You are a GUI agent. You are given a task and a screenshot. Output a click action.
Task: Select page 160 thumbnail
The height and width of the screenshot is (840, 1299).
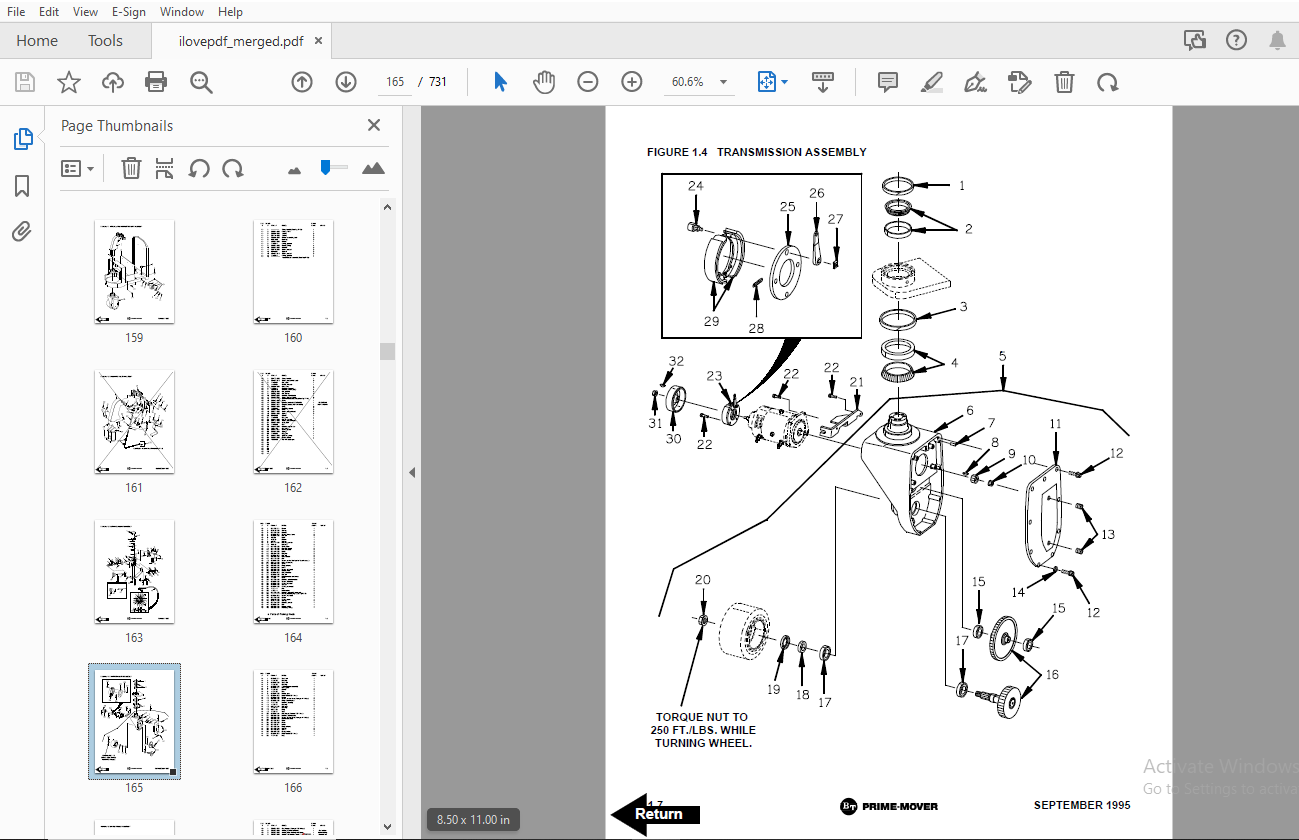point(293,271)
